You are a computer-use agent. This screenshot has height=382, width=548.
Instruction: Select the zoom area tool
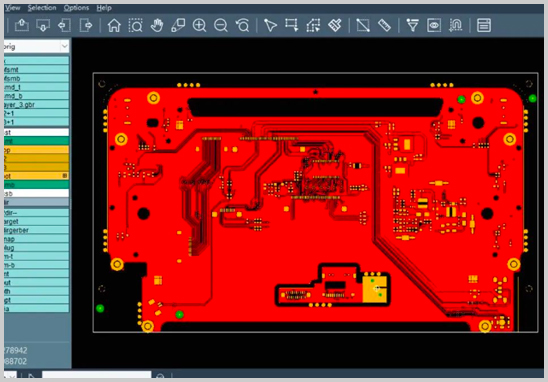pos(135,25)
